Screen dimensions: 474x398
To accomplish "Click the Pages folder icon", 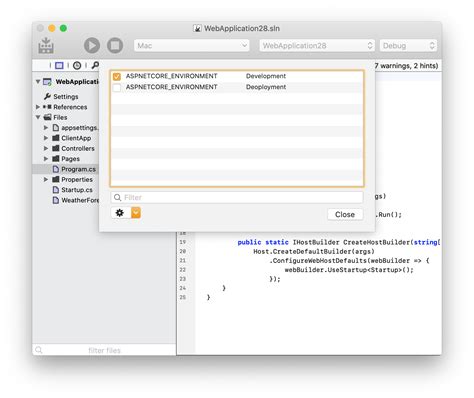I will [x=56, y=158].
